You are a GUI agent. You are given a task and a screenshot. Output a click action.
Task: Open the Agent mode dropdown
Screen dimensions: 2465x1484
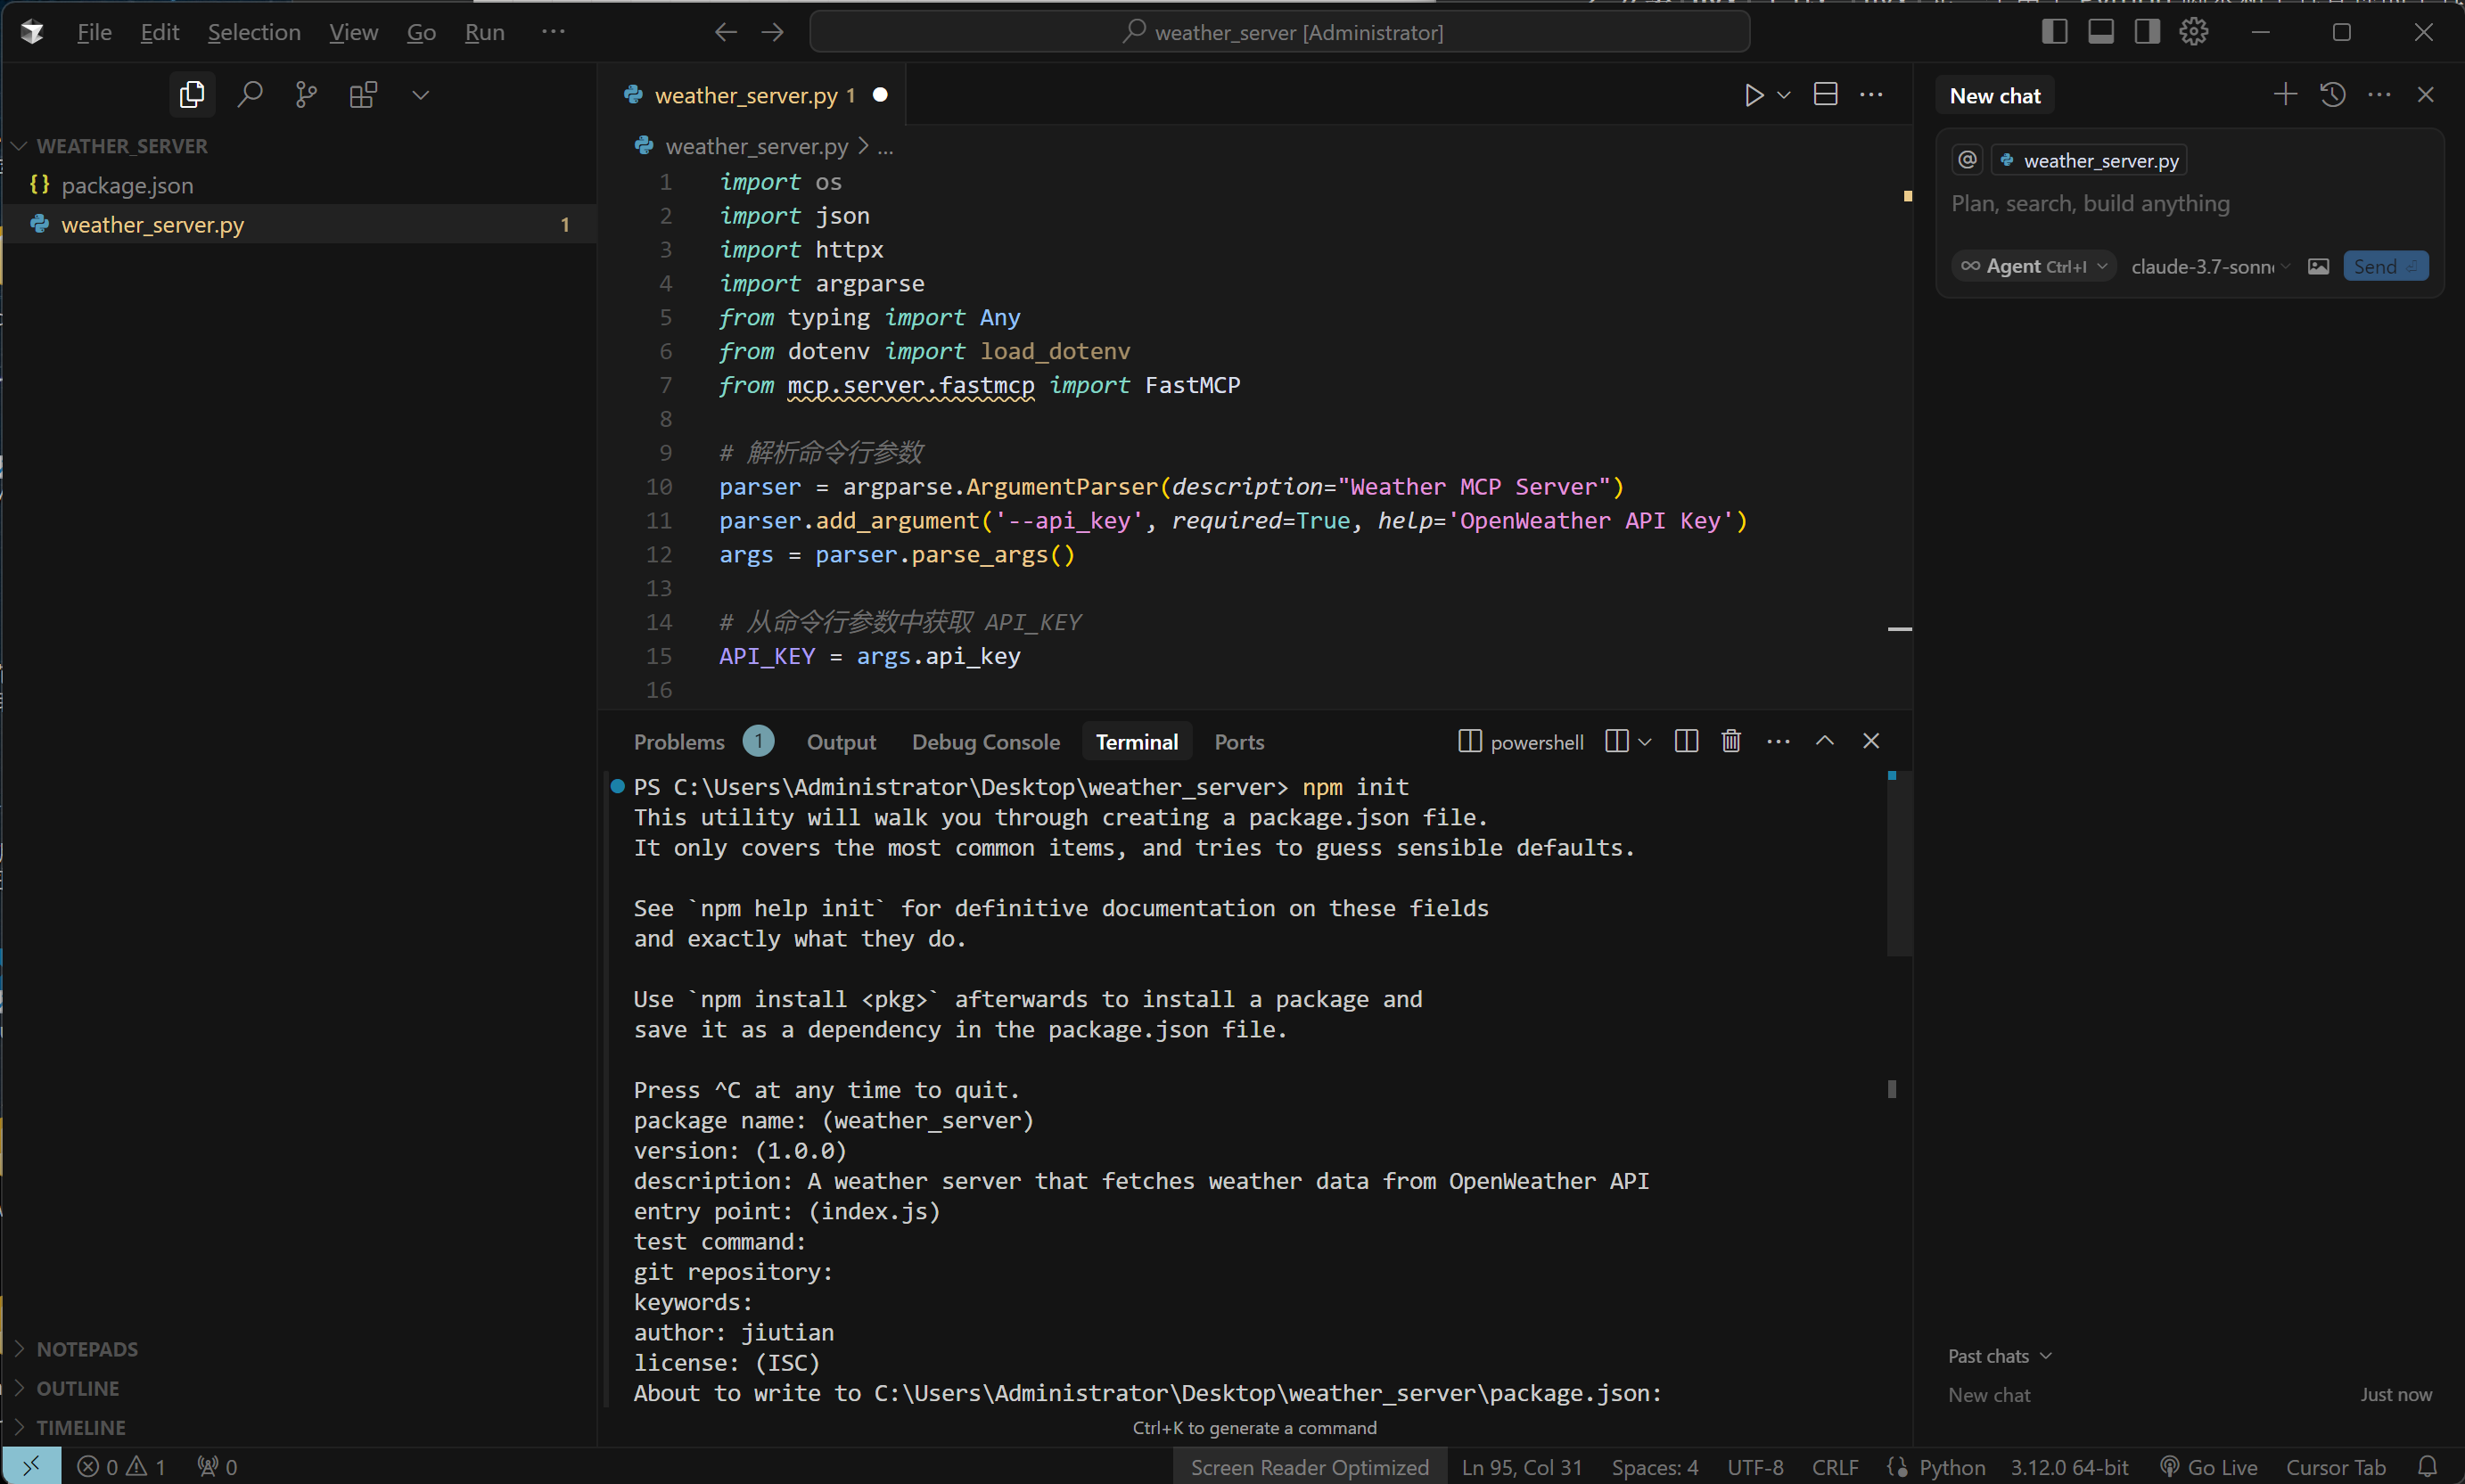tap(2034, 266)
